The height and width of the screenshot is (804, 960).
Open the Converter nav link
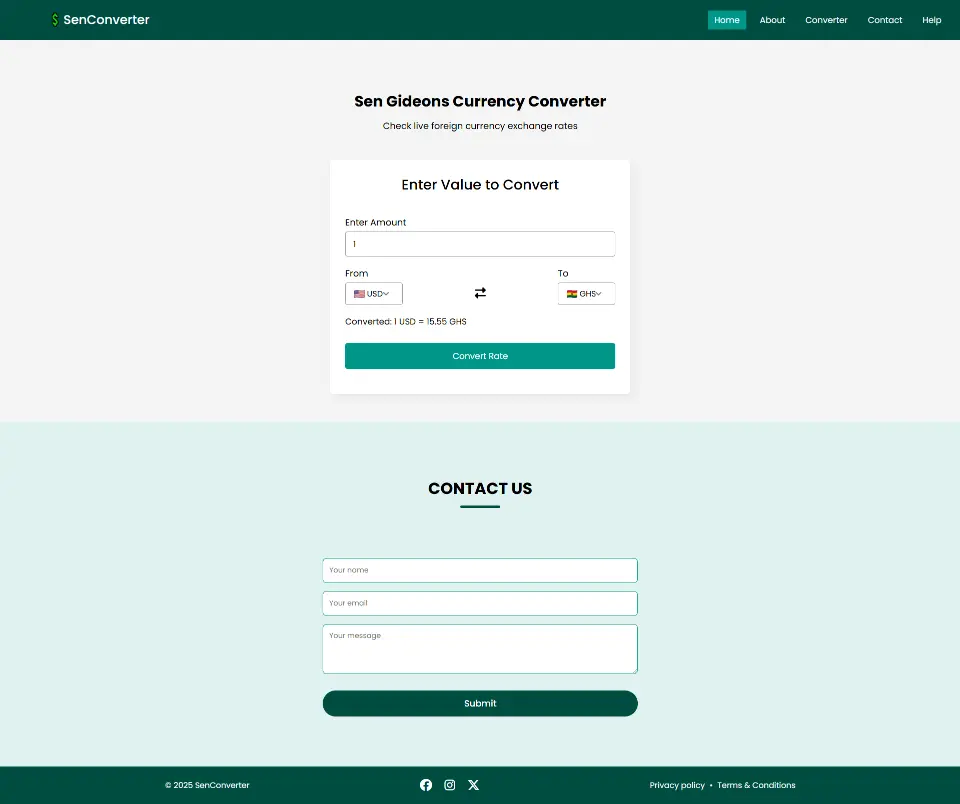[x=826, y=20]
